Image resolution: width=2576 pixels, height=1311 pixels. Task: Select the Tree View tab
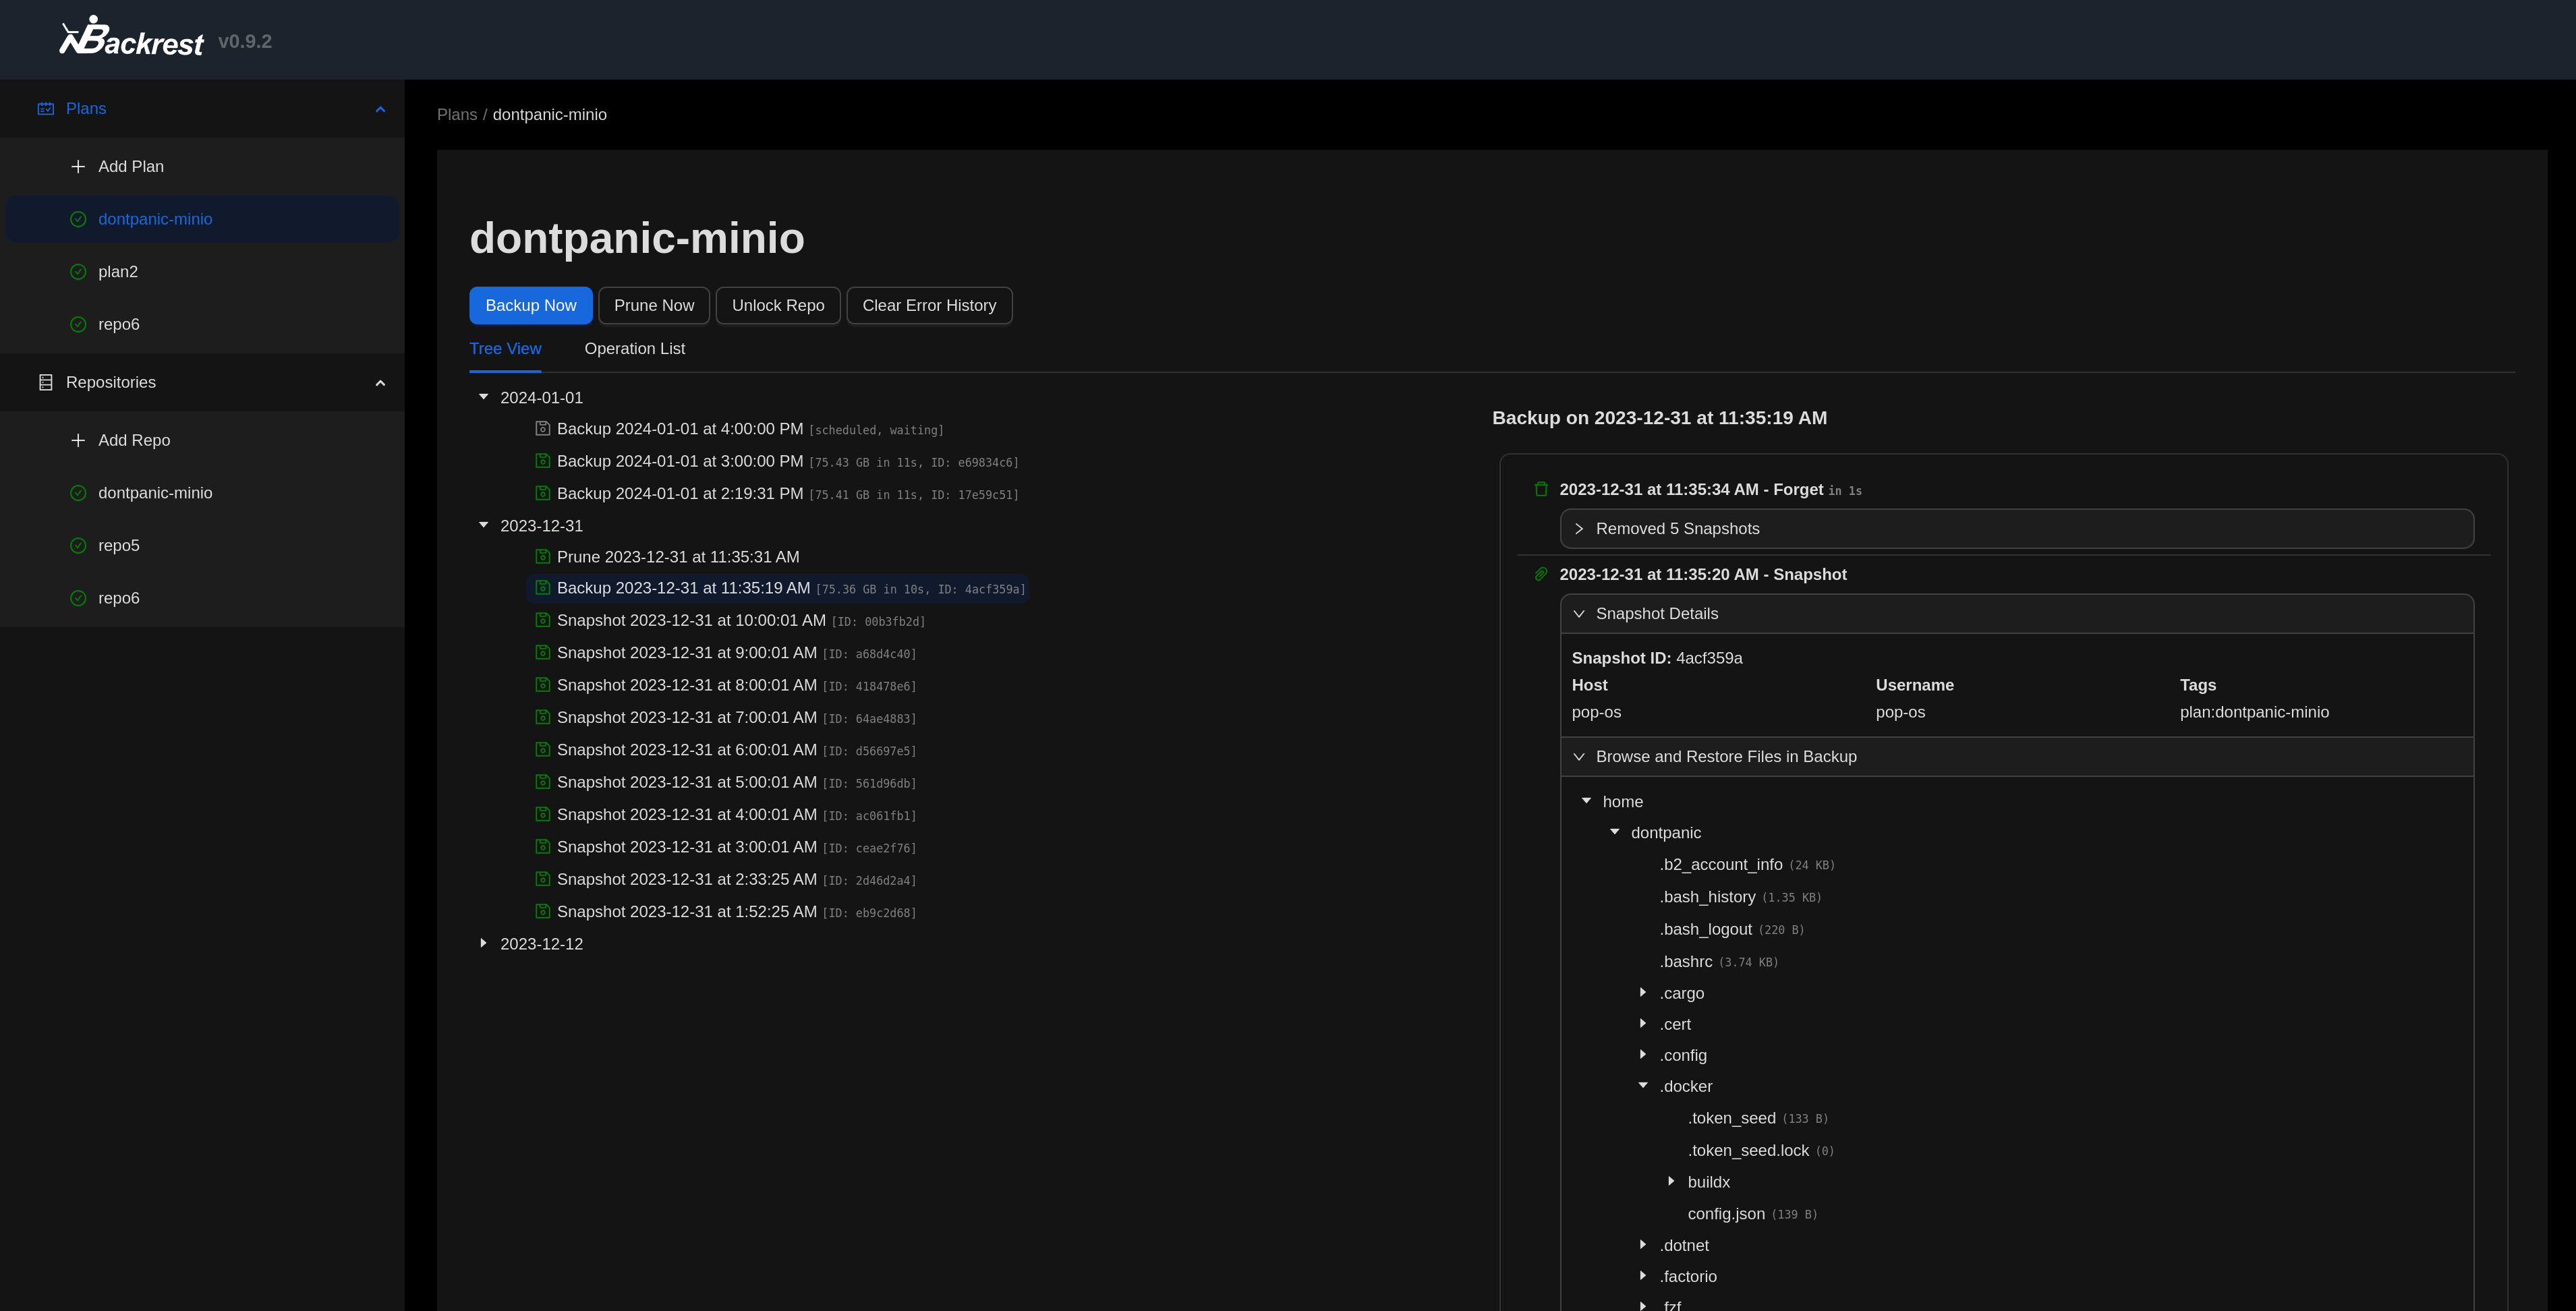pos(506,348)
